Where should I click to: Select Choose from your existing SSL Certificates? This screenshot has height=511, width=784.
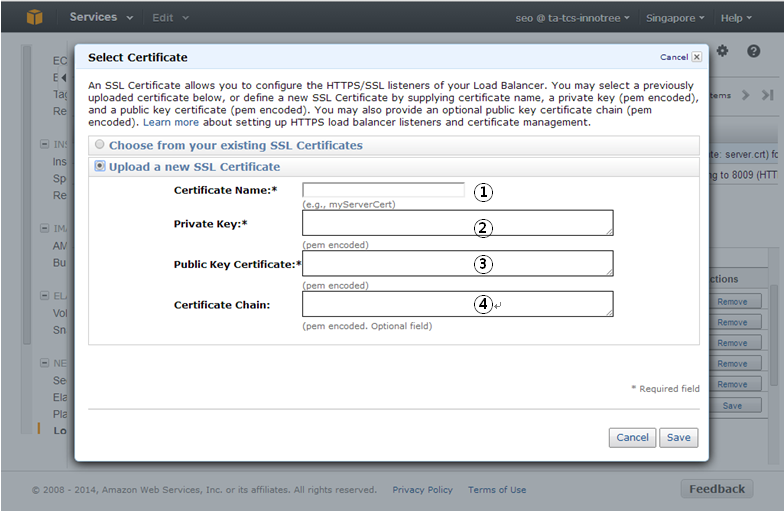pyautogui.click(x=100, y=144)
